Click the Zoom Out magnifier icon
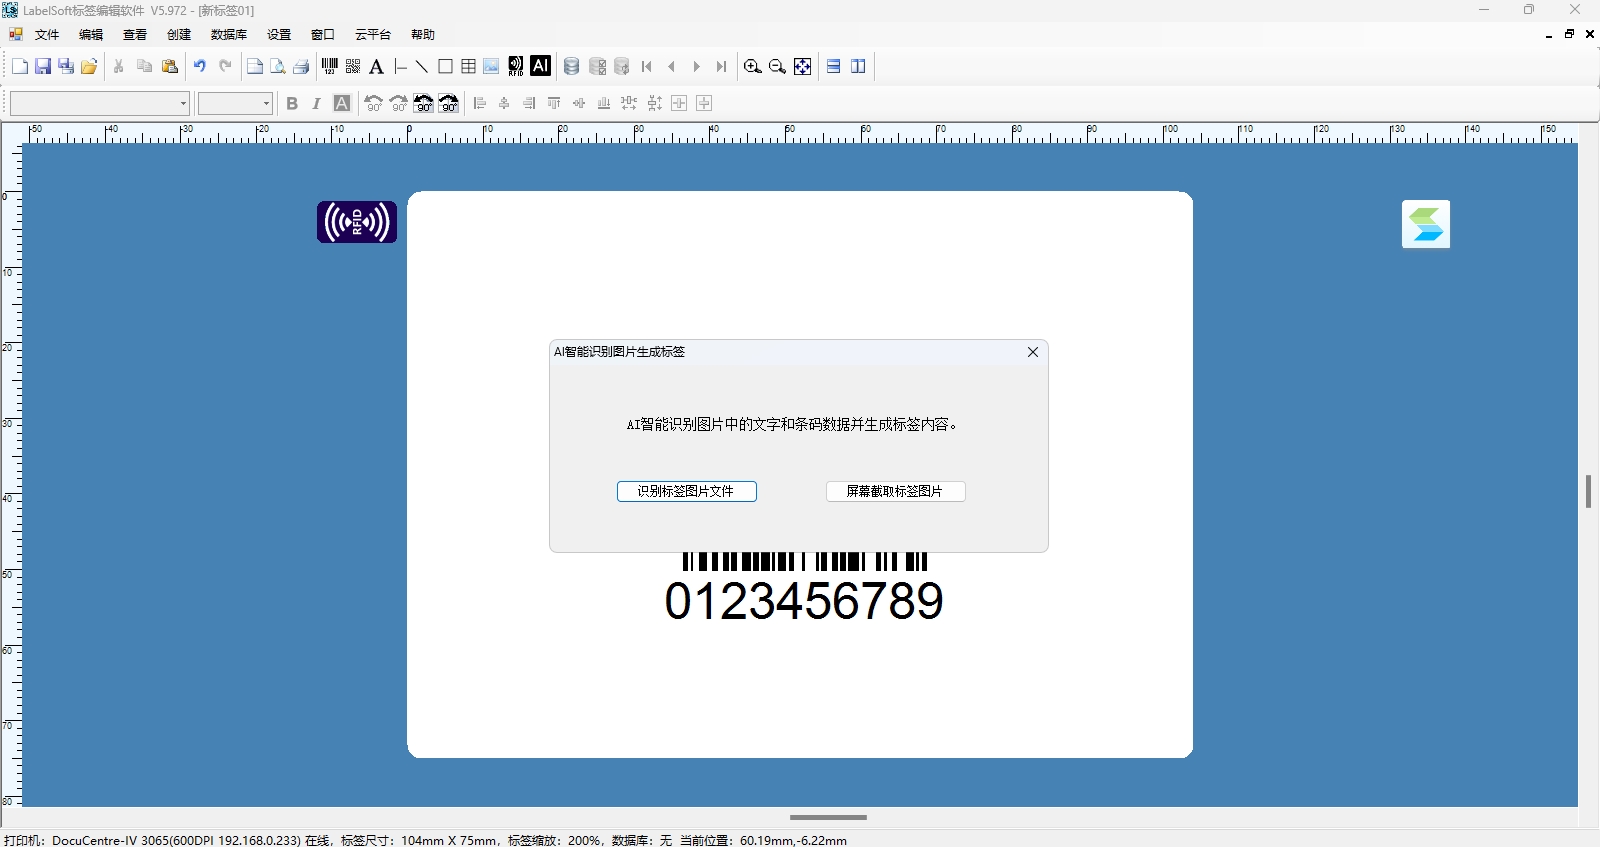1600x847 pixels. [x=777, y=66]
